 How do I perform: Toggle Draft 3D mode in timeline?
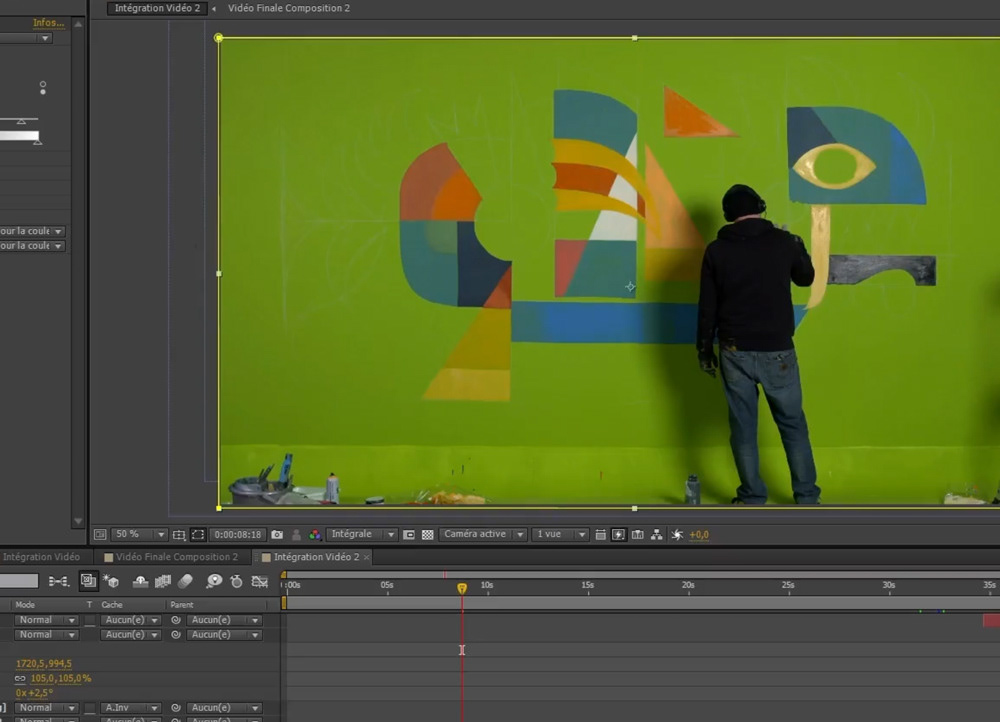110,581
